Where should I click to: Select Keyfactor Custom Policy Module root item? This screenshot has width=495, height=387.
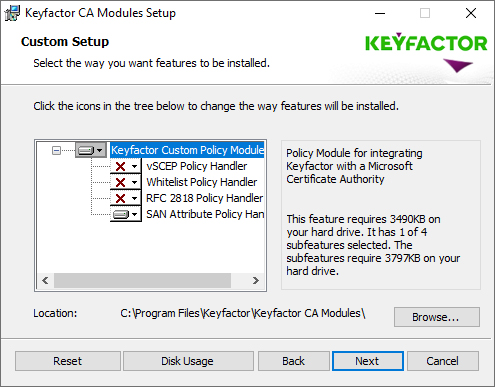187,150
